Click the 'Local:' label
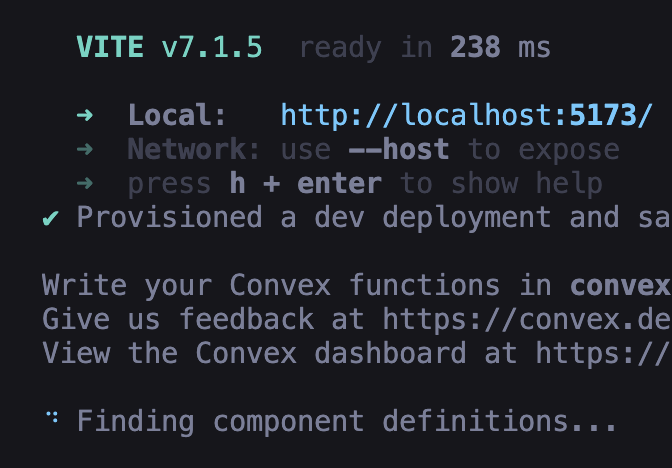This screenshot has height=468, width=672. pyautogui.click(x=177, y=115)
